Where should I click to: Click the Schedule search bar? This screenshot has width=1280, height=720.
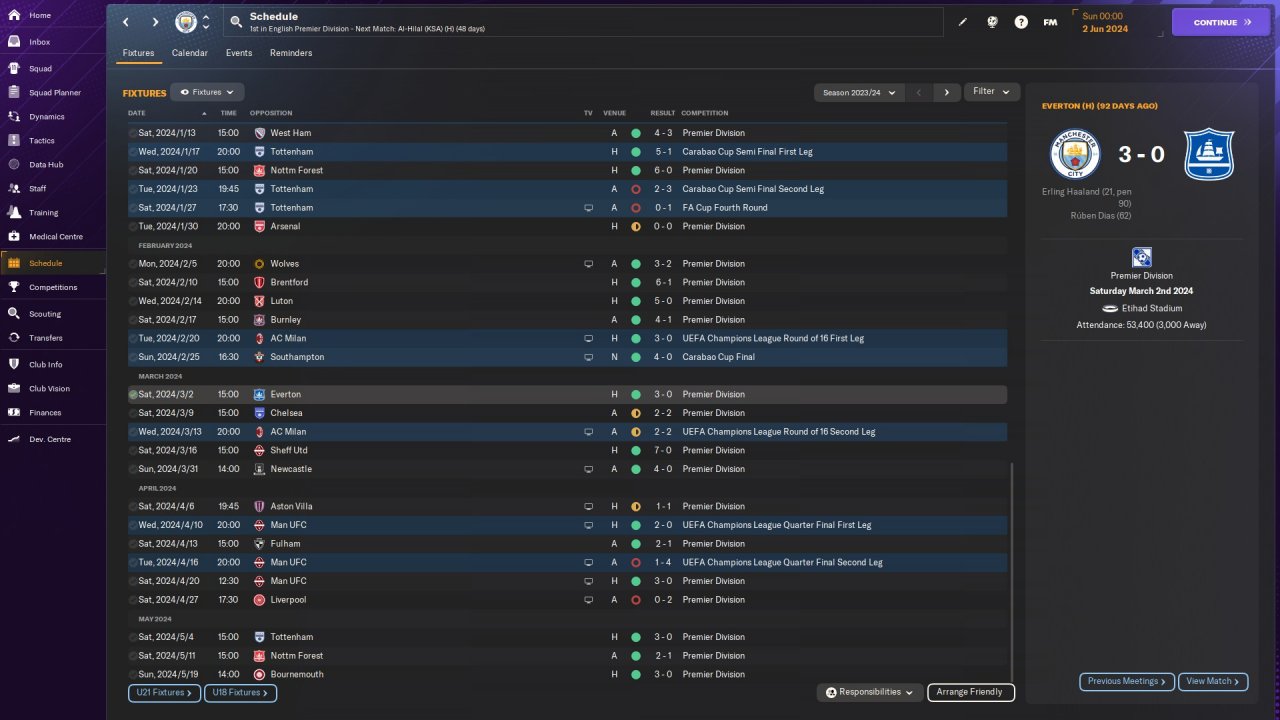[585, 22]
